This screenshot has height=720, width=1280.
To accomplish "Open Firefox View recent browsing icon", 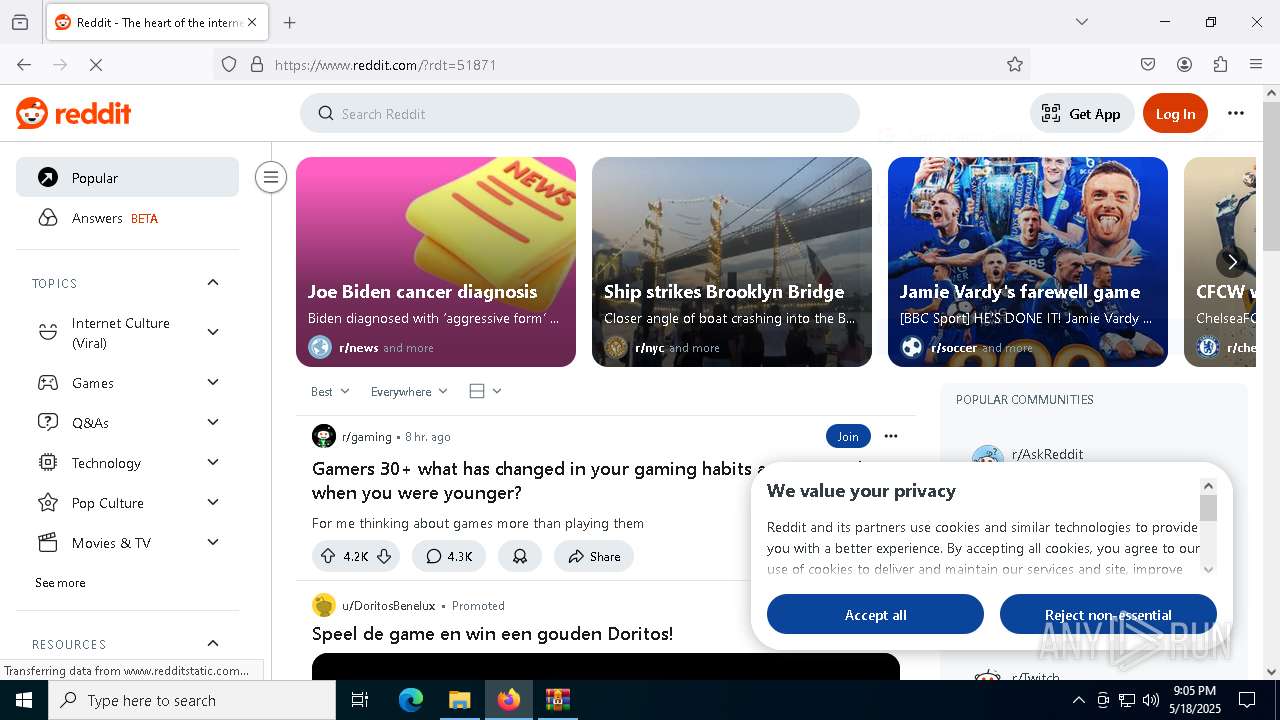I will [x=20, y=22].
